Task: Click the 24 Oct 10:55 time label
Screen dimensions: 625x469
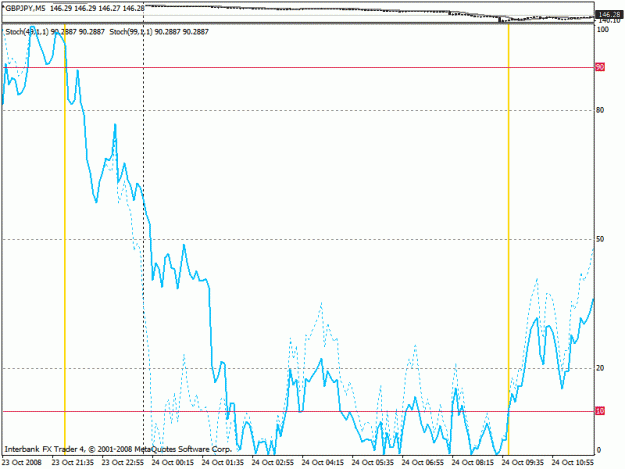Action: tap(572, 462)
